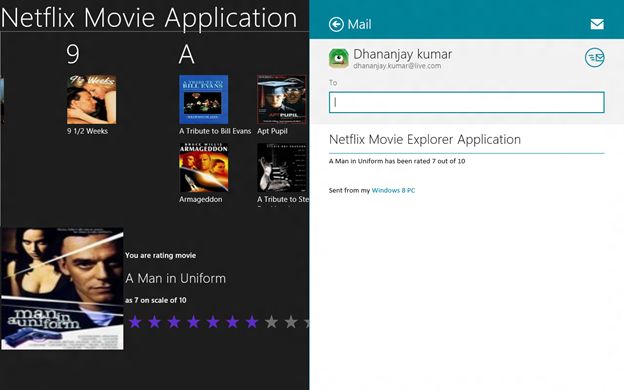Select the Armageddon movie poster
The image size is (624, 390).
[203, 168]
